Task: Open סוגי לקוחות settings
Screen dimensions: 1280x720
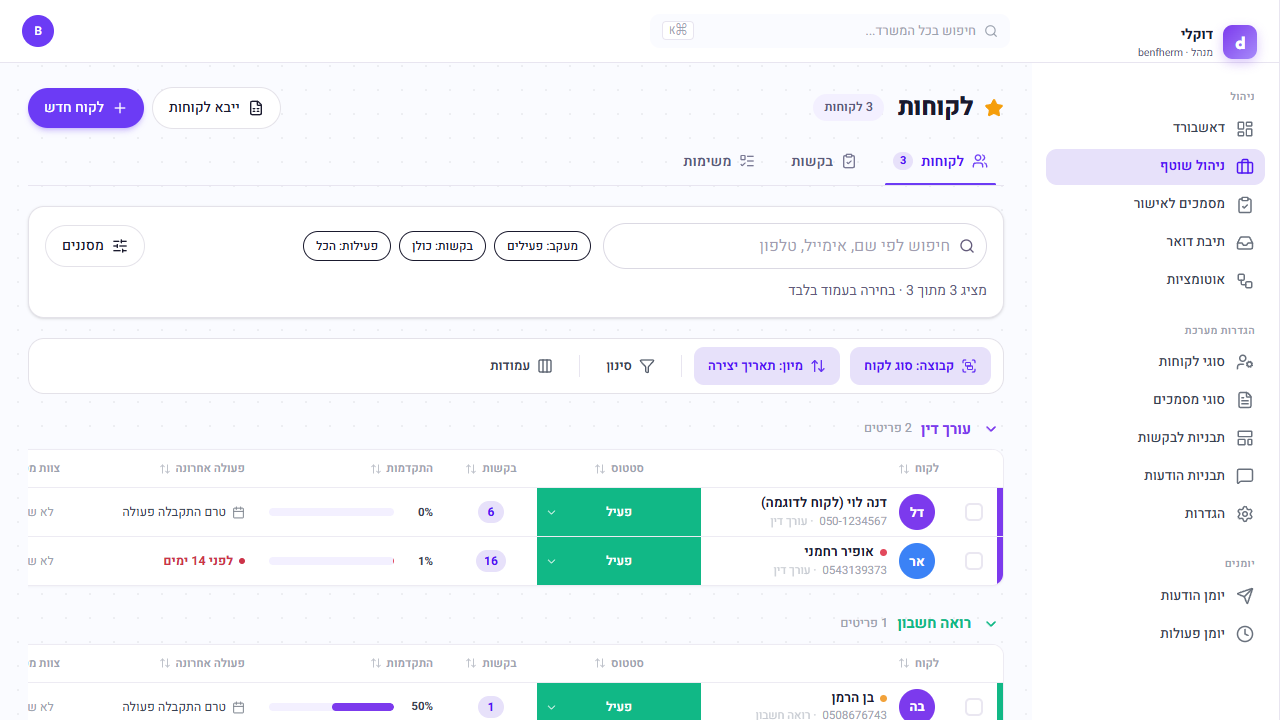Action: [x=1155, y=361]
